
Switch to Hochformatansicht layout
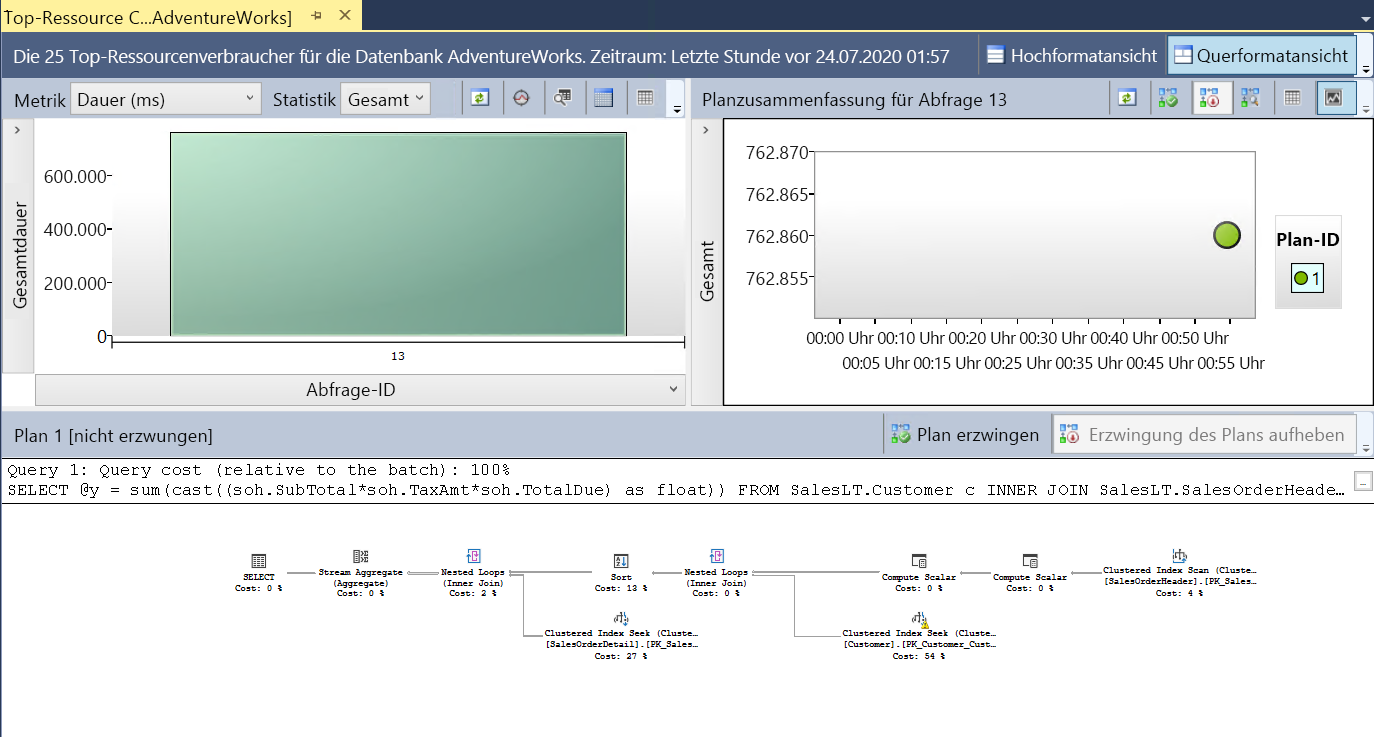tap(1072, 56)
